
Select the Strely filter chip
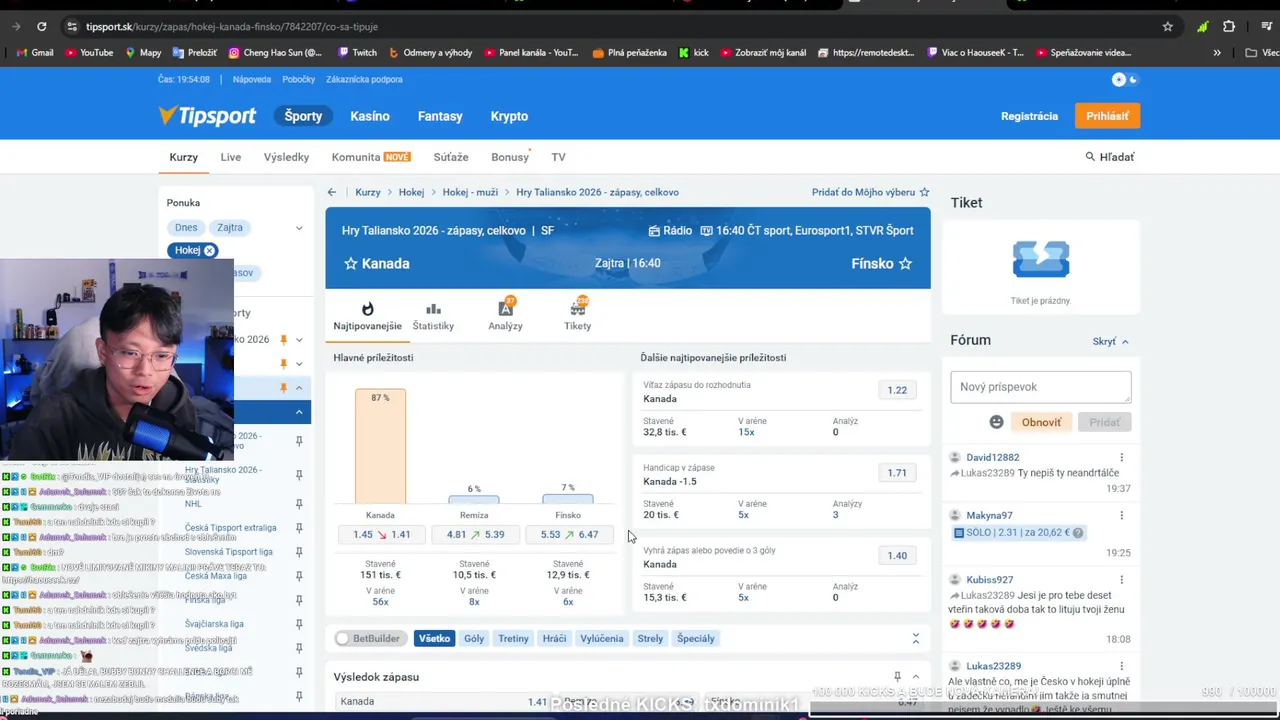click(x=650, y=638)
